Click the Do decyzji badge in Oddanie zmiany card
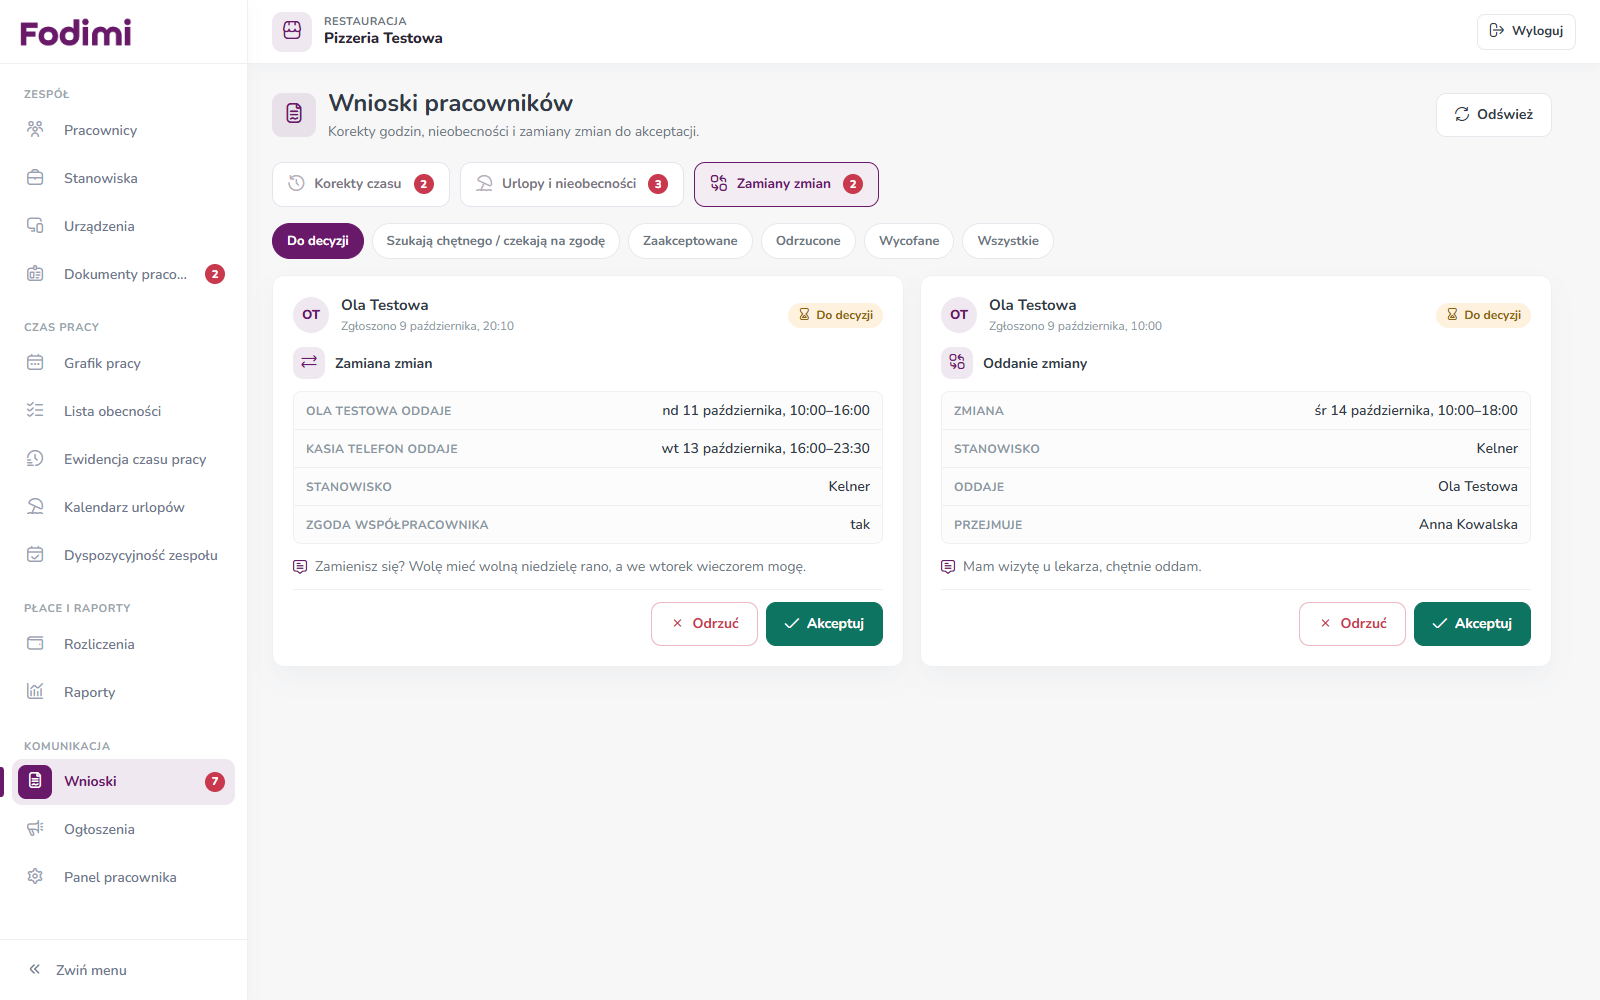1600x1000 pixels. [x=1483, y=315]
